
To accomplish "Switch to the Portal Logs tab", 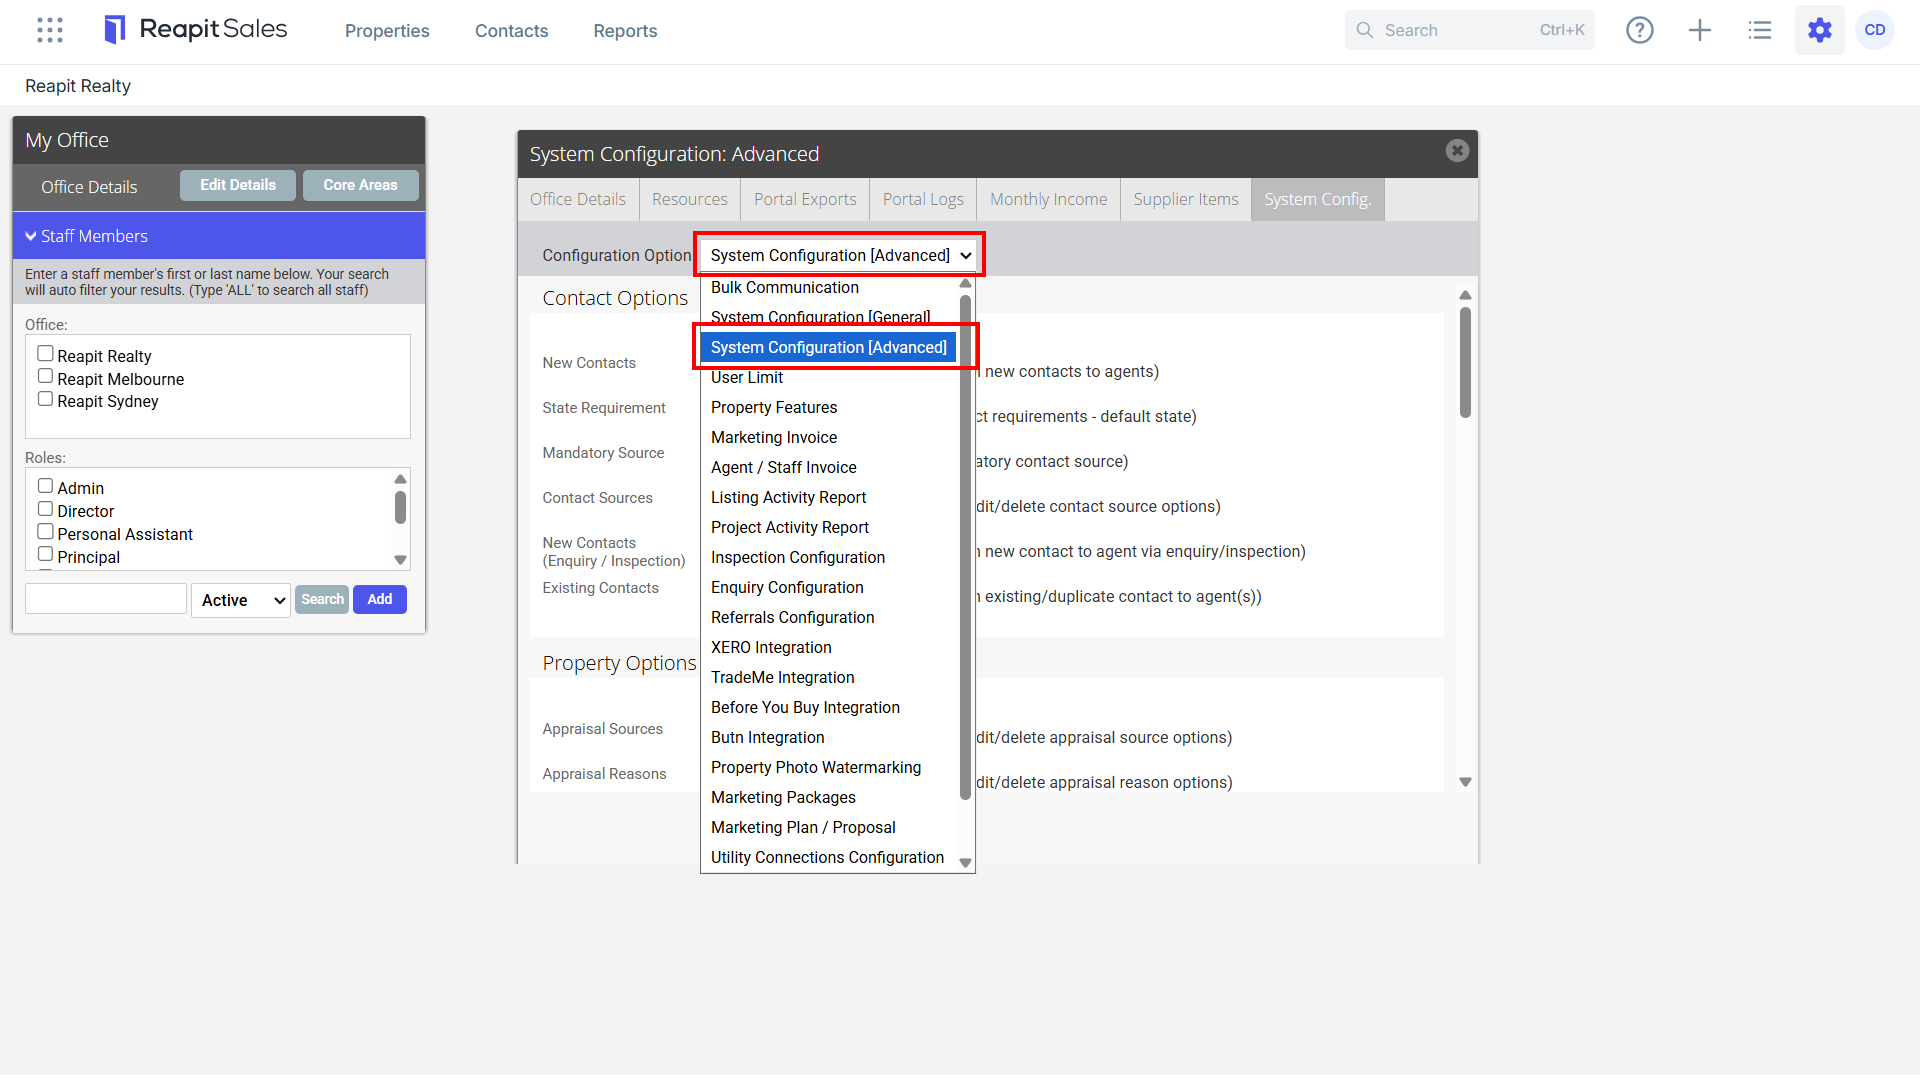I will [x=923, y=199].
